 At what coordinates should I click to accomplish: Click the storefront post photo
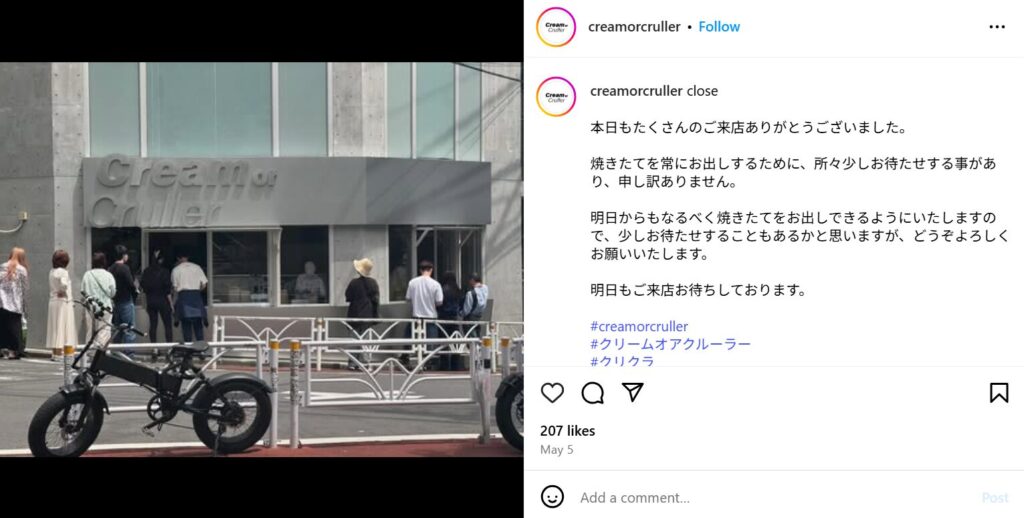tap(261, 259)
